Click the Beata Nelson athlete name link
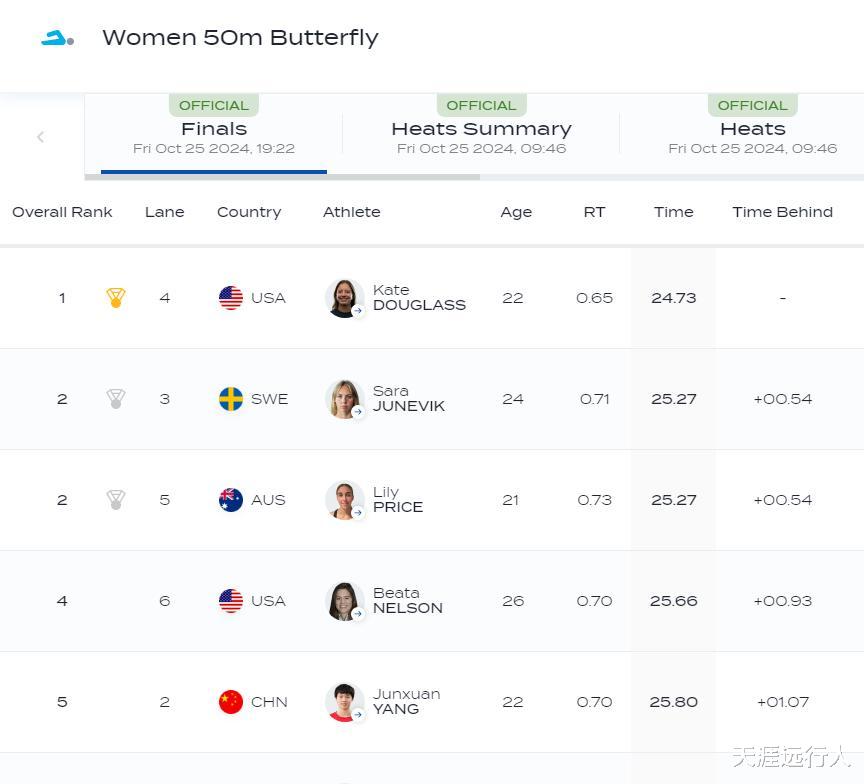 (407, 601)
